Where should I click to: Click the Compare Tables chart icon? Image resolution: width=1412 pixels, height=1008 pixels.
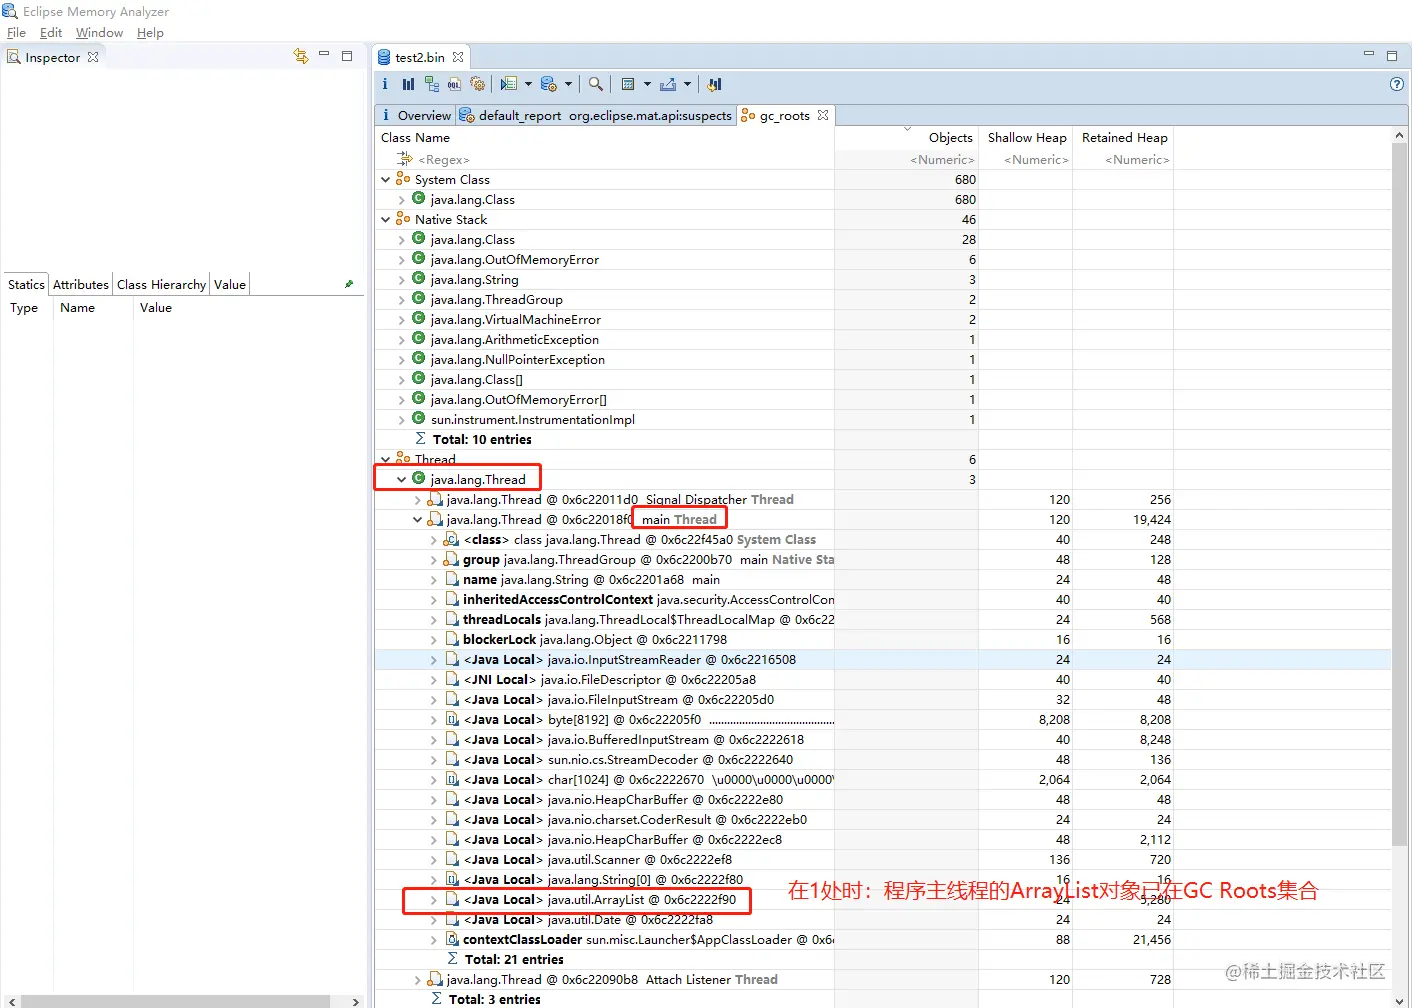[714, 84]
